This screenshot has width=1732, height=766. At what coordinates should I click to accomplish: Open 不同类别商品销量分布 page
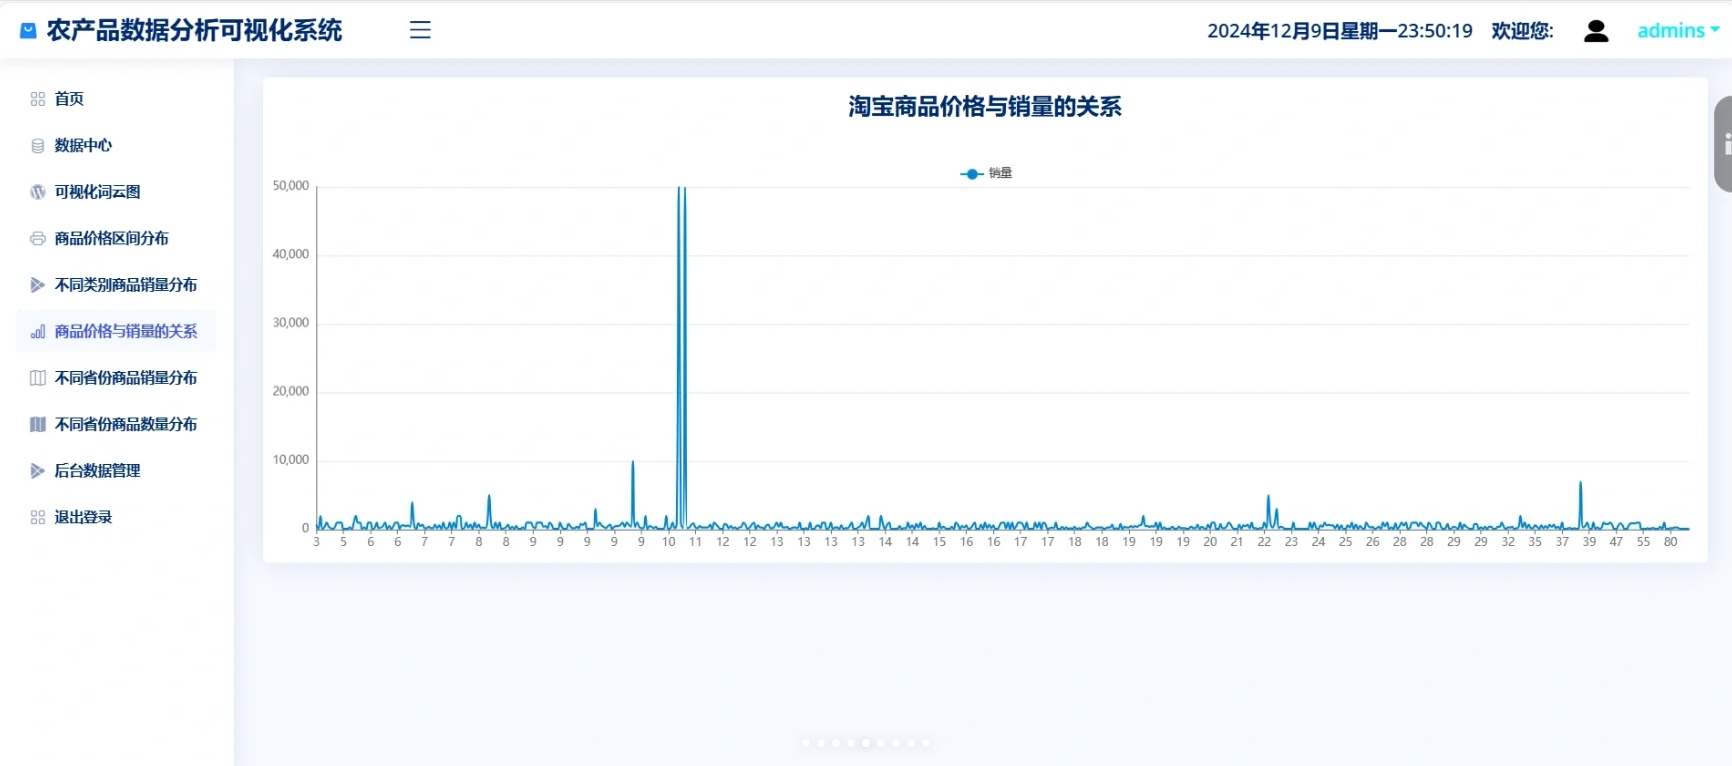(116, 285)
